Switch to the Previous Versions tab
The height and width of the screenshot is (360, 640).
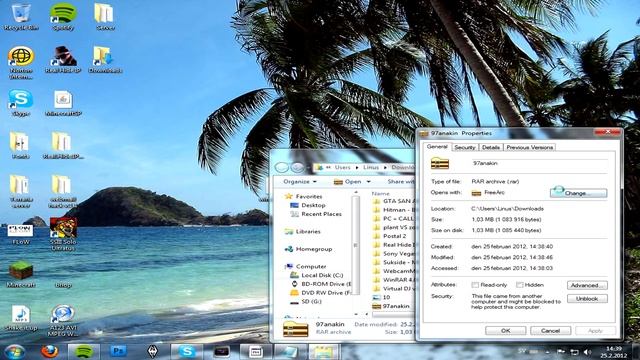(529, 147)
